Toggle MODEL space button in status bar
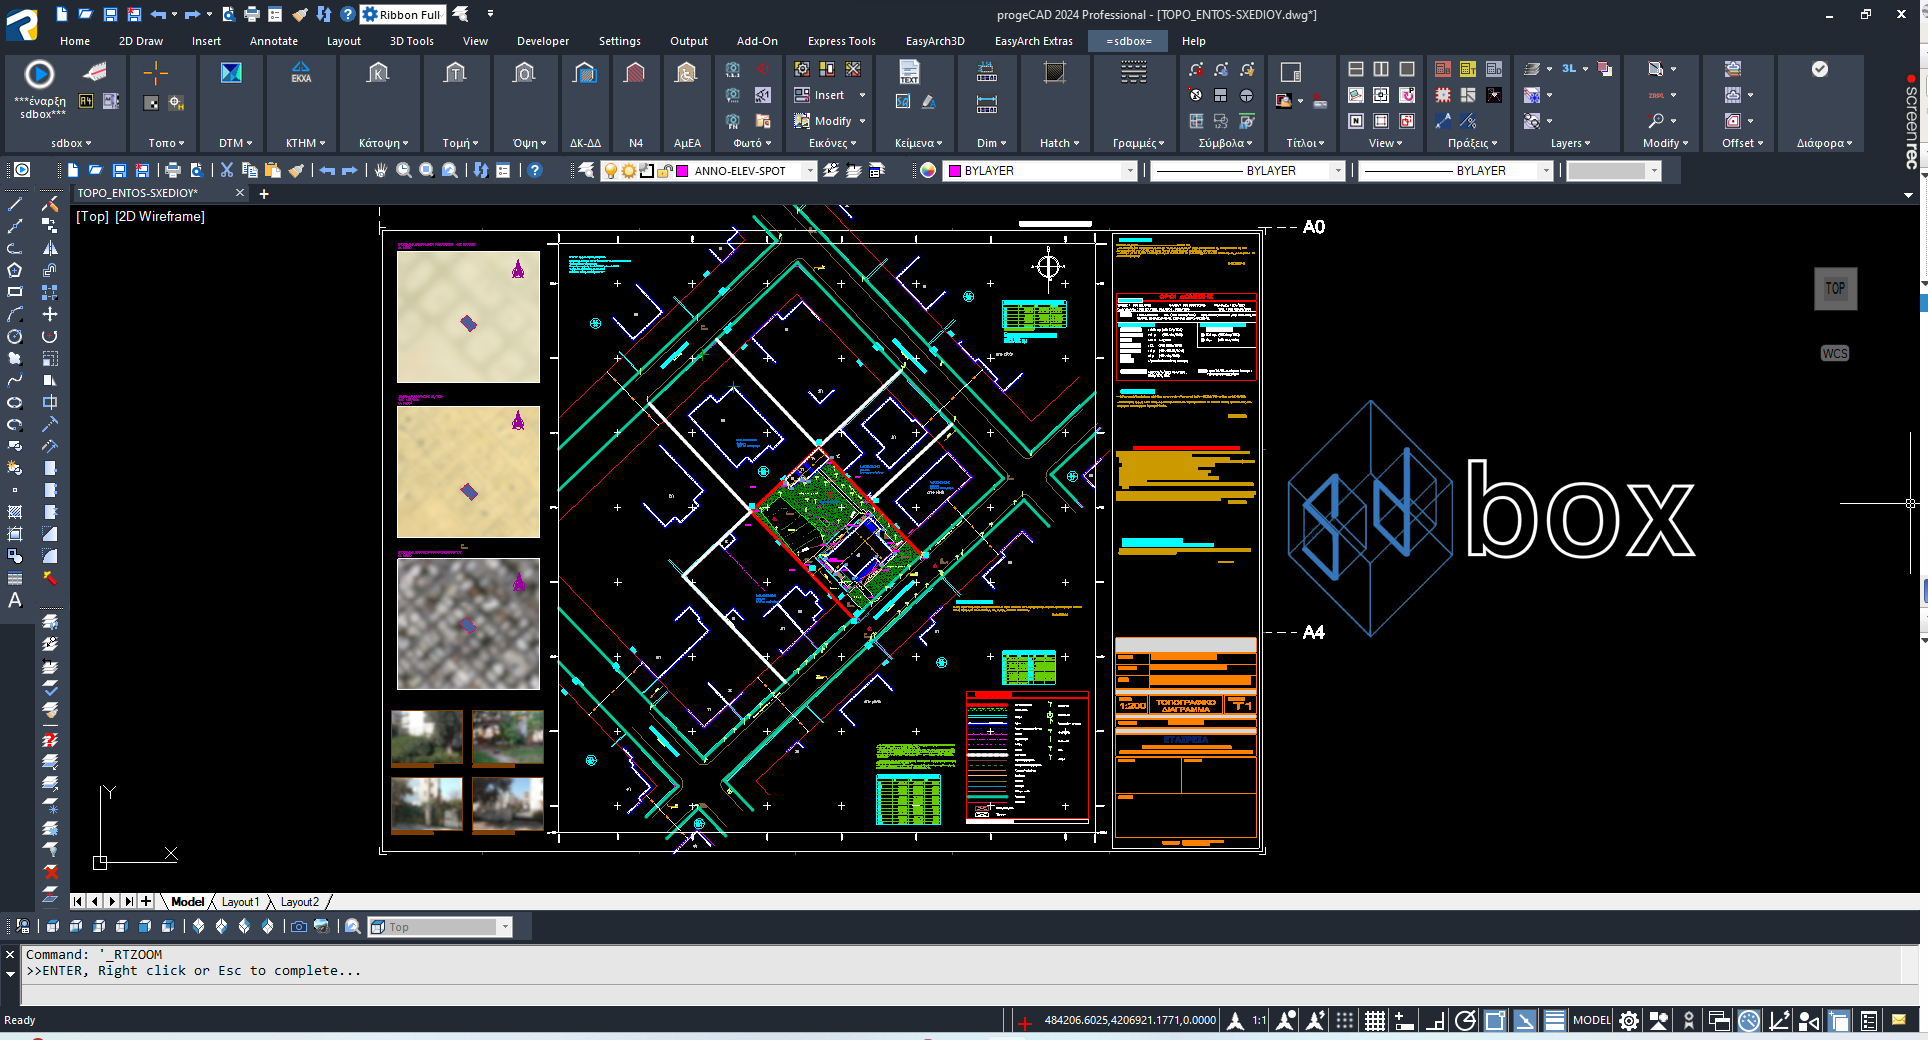Screen dimensions: 1928x1040 (x=1591, y=1020)
